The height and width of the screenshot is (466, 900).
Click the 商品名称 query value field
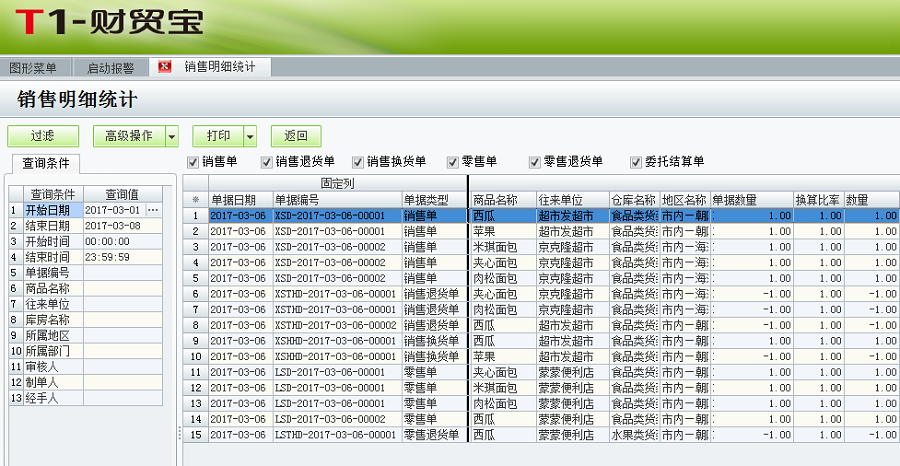pyautogui.click(x=123, y=288)
